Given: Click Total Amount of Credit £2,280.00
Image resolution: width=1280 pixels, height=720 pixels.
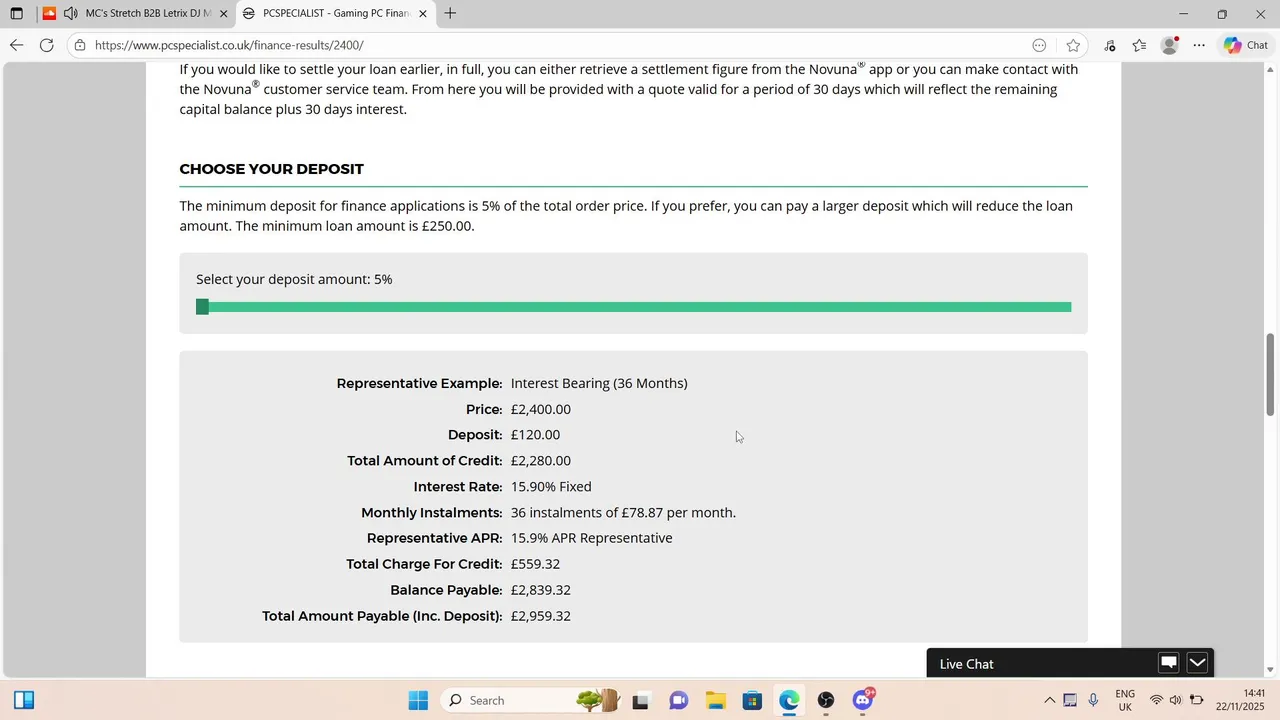Looking at the screenshot, I should [x=540, y=461].
